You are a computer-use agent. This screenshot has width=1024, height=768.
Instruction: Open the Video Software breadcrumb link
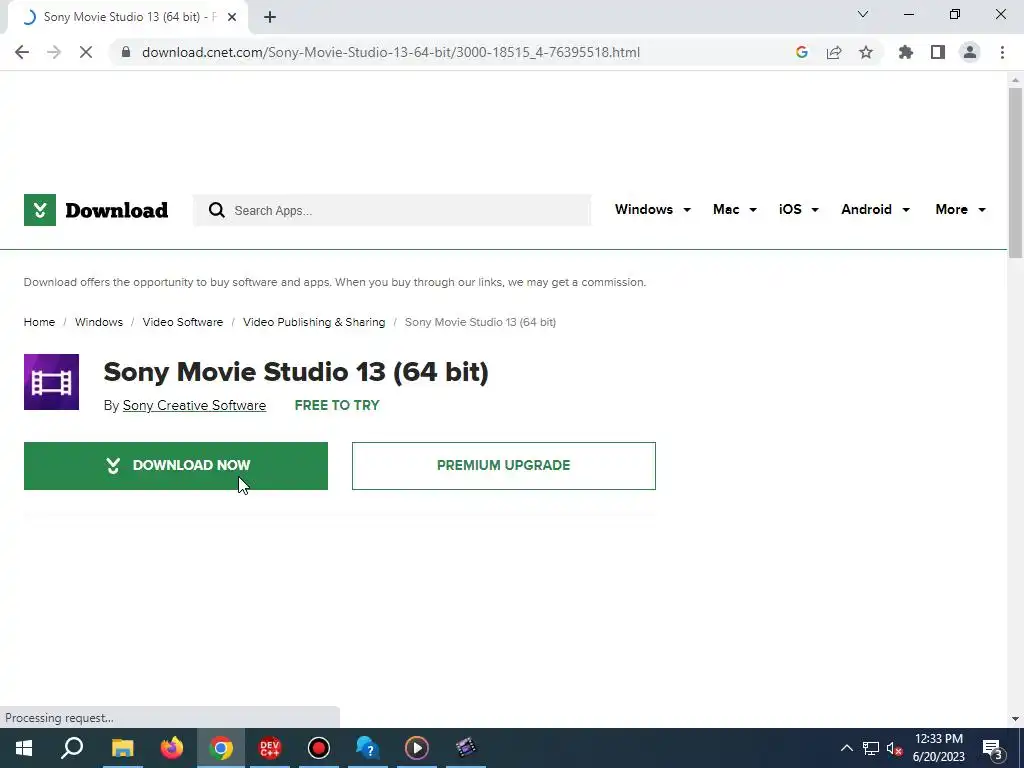183,322
